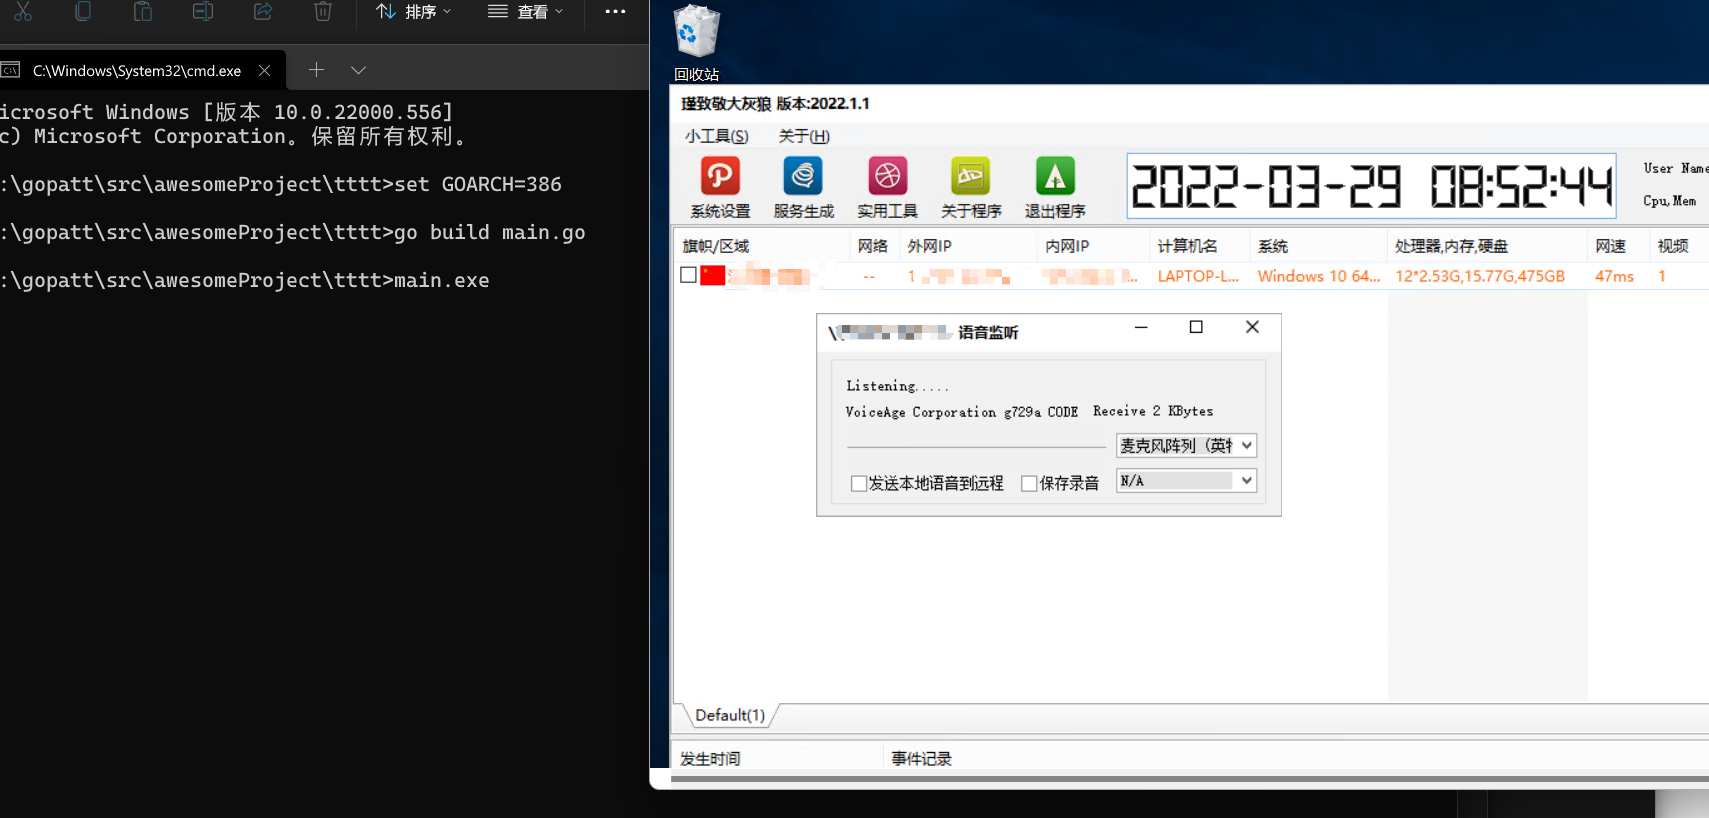Click the 事件记录 log column header
The height and width of the screenshot is (818, 1709).
click(x=1296, y=759)
